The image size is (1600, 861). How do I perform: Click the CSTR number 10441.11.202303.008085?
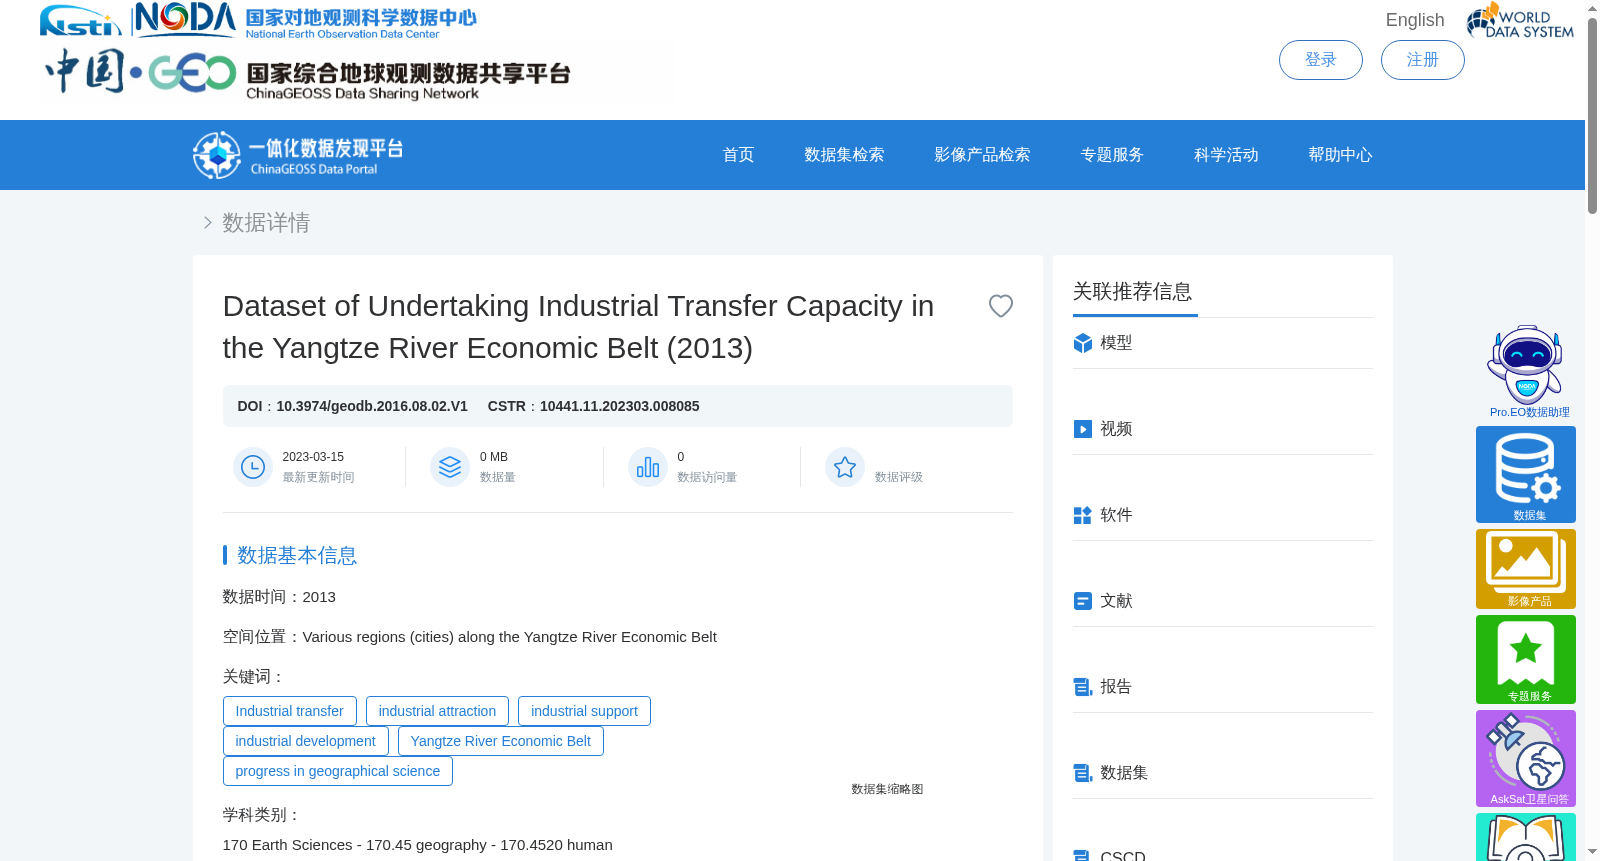coord(620,406)
